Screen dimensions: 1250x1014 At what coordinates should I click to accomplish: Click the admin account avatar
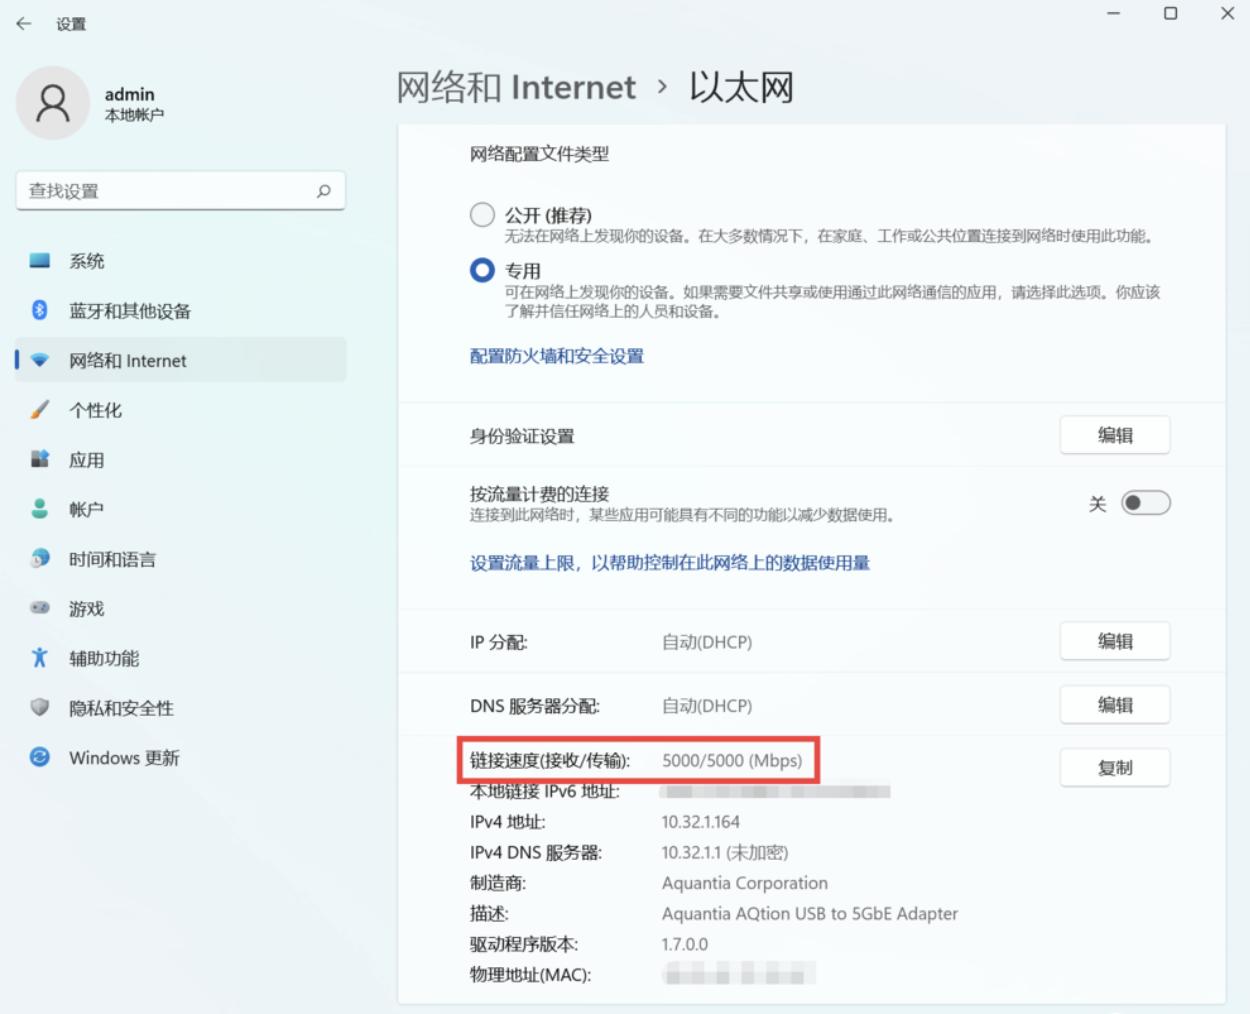click(53, 103)
